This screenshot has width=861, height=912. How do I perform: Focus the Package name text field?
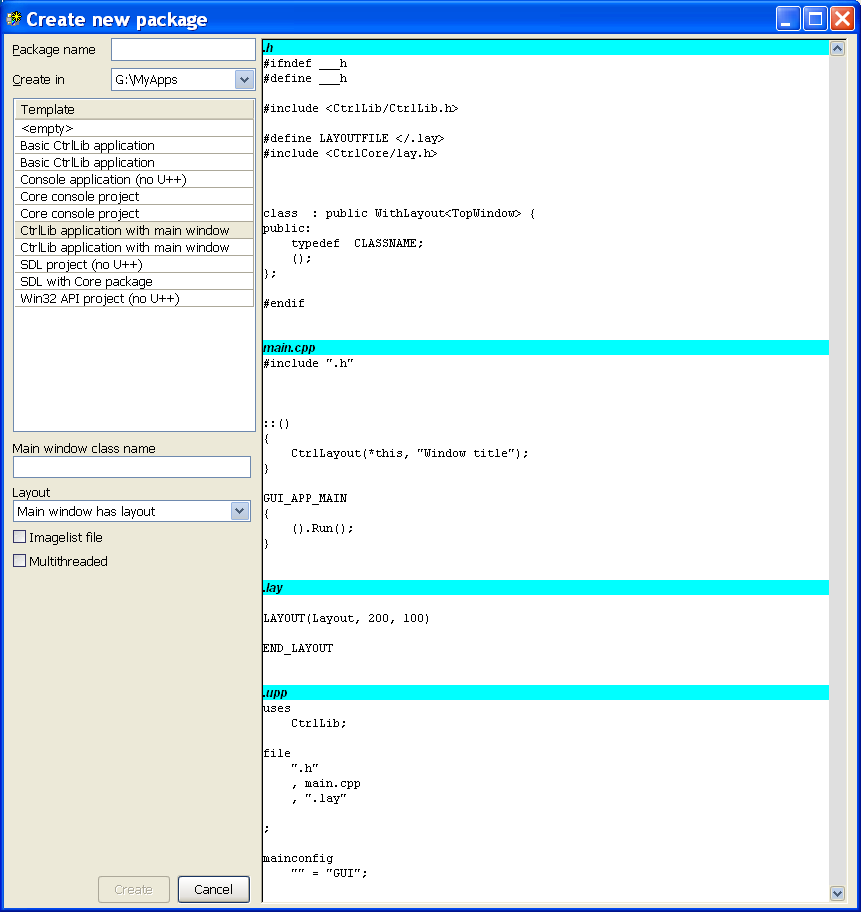click(183, 50)
